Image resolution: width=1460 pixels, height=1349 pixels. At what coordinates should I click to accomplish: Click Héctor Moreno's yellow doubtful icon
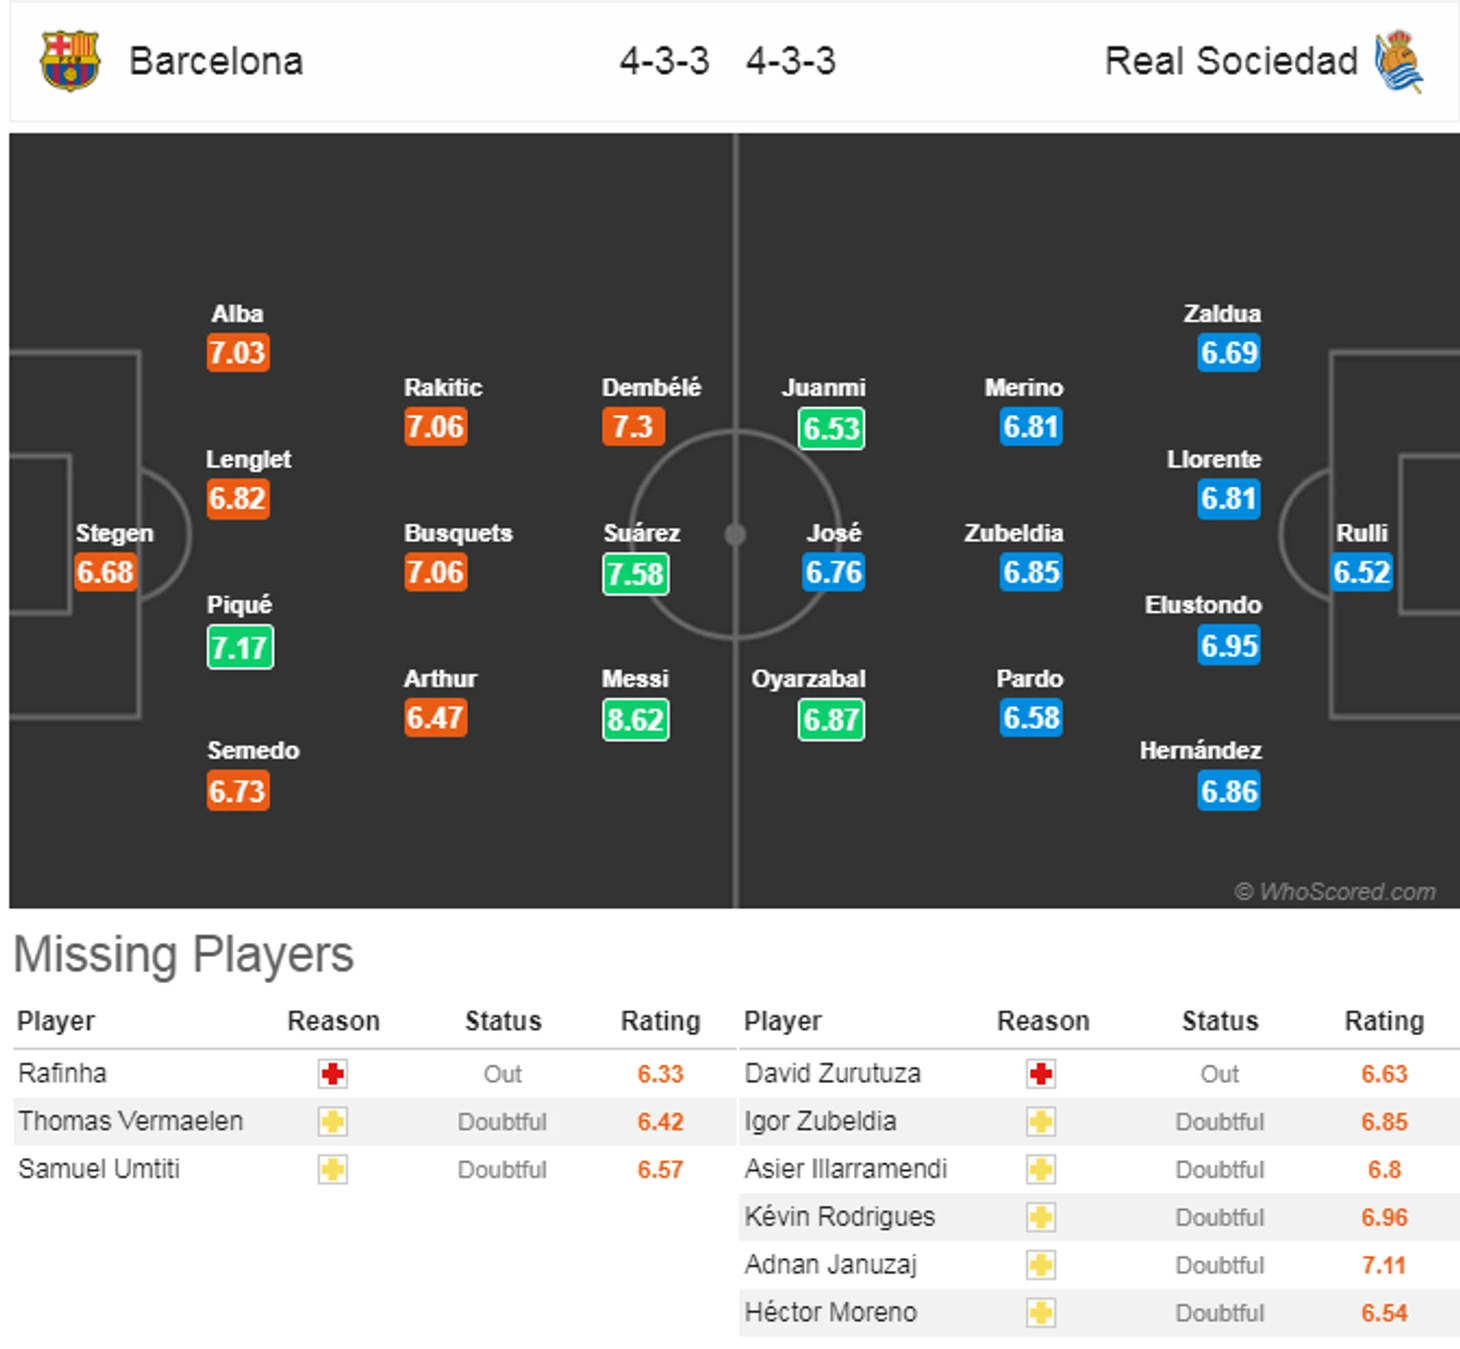[x=1041, y=1313]
